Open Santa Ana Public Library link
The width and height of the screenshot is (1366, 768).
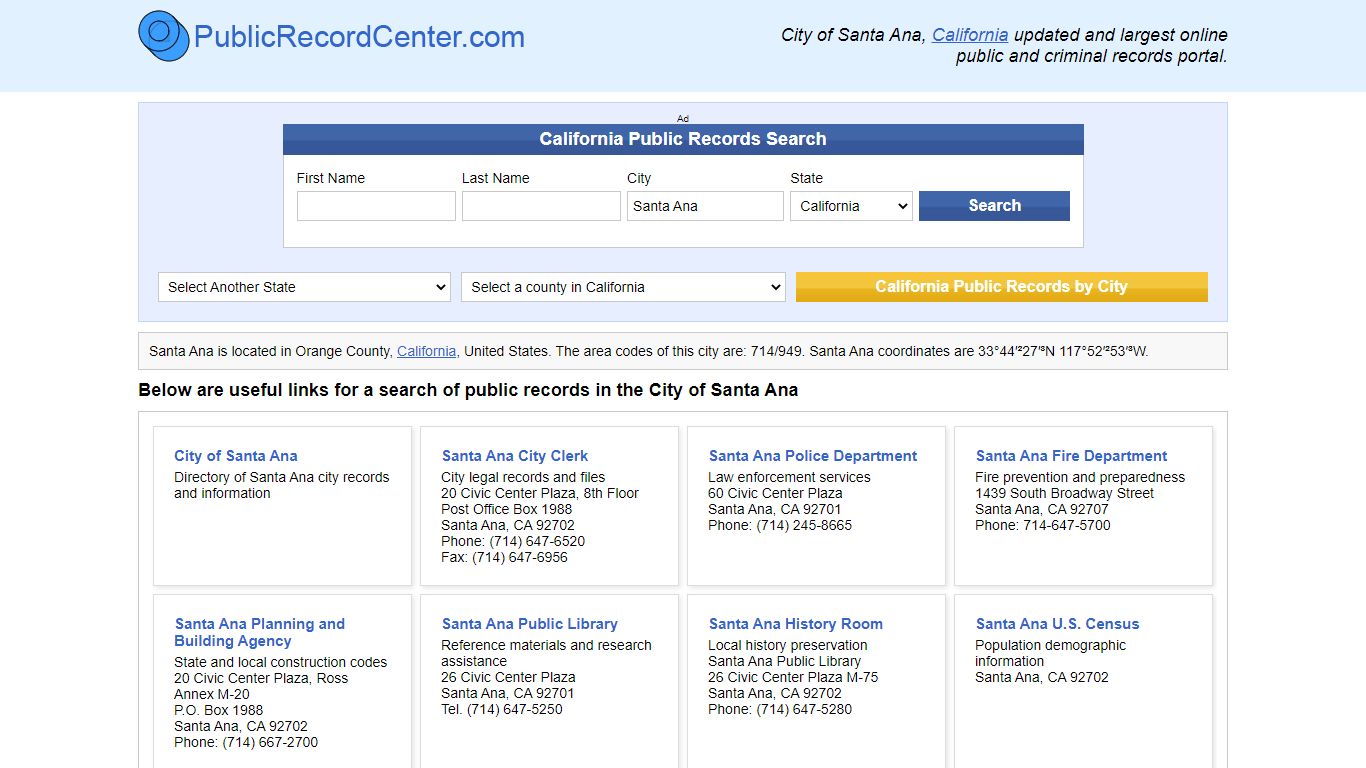tap(530, 624)
